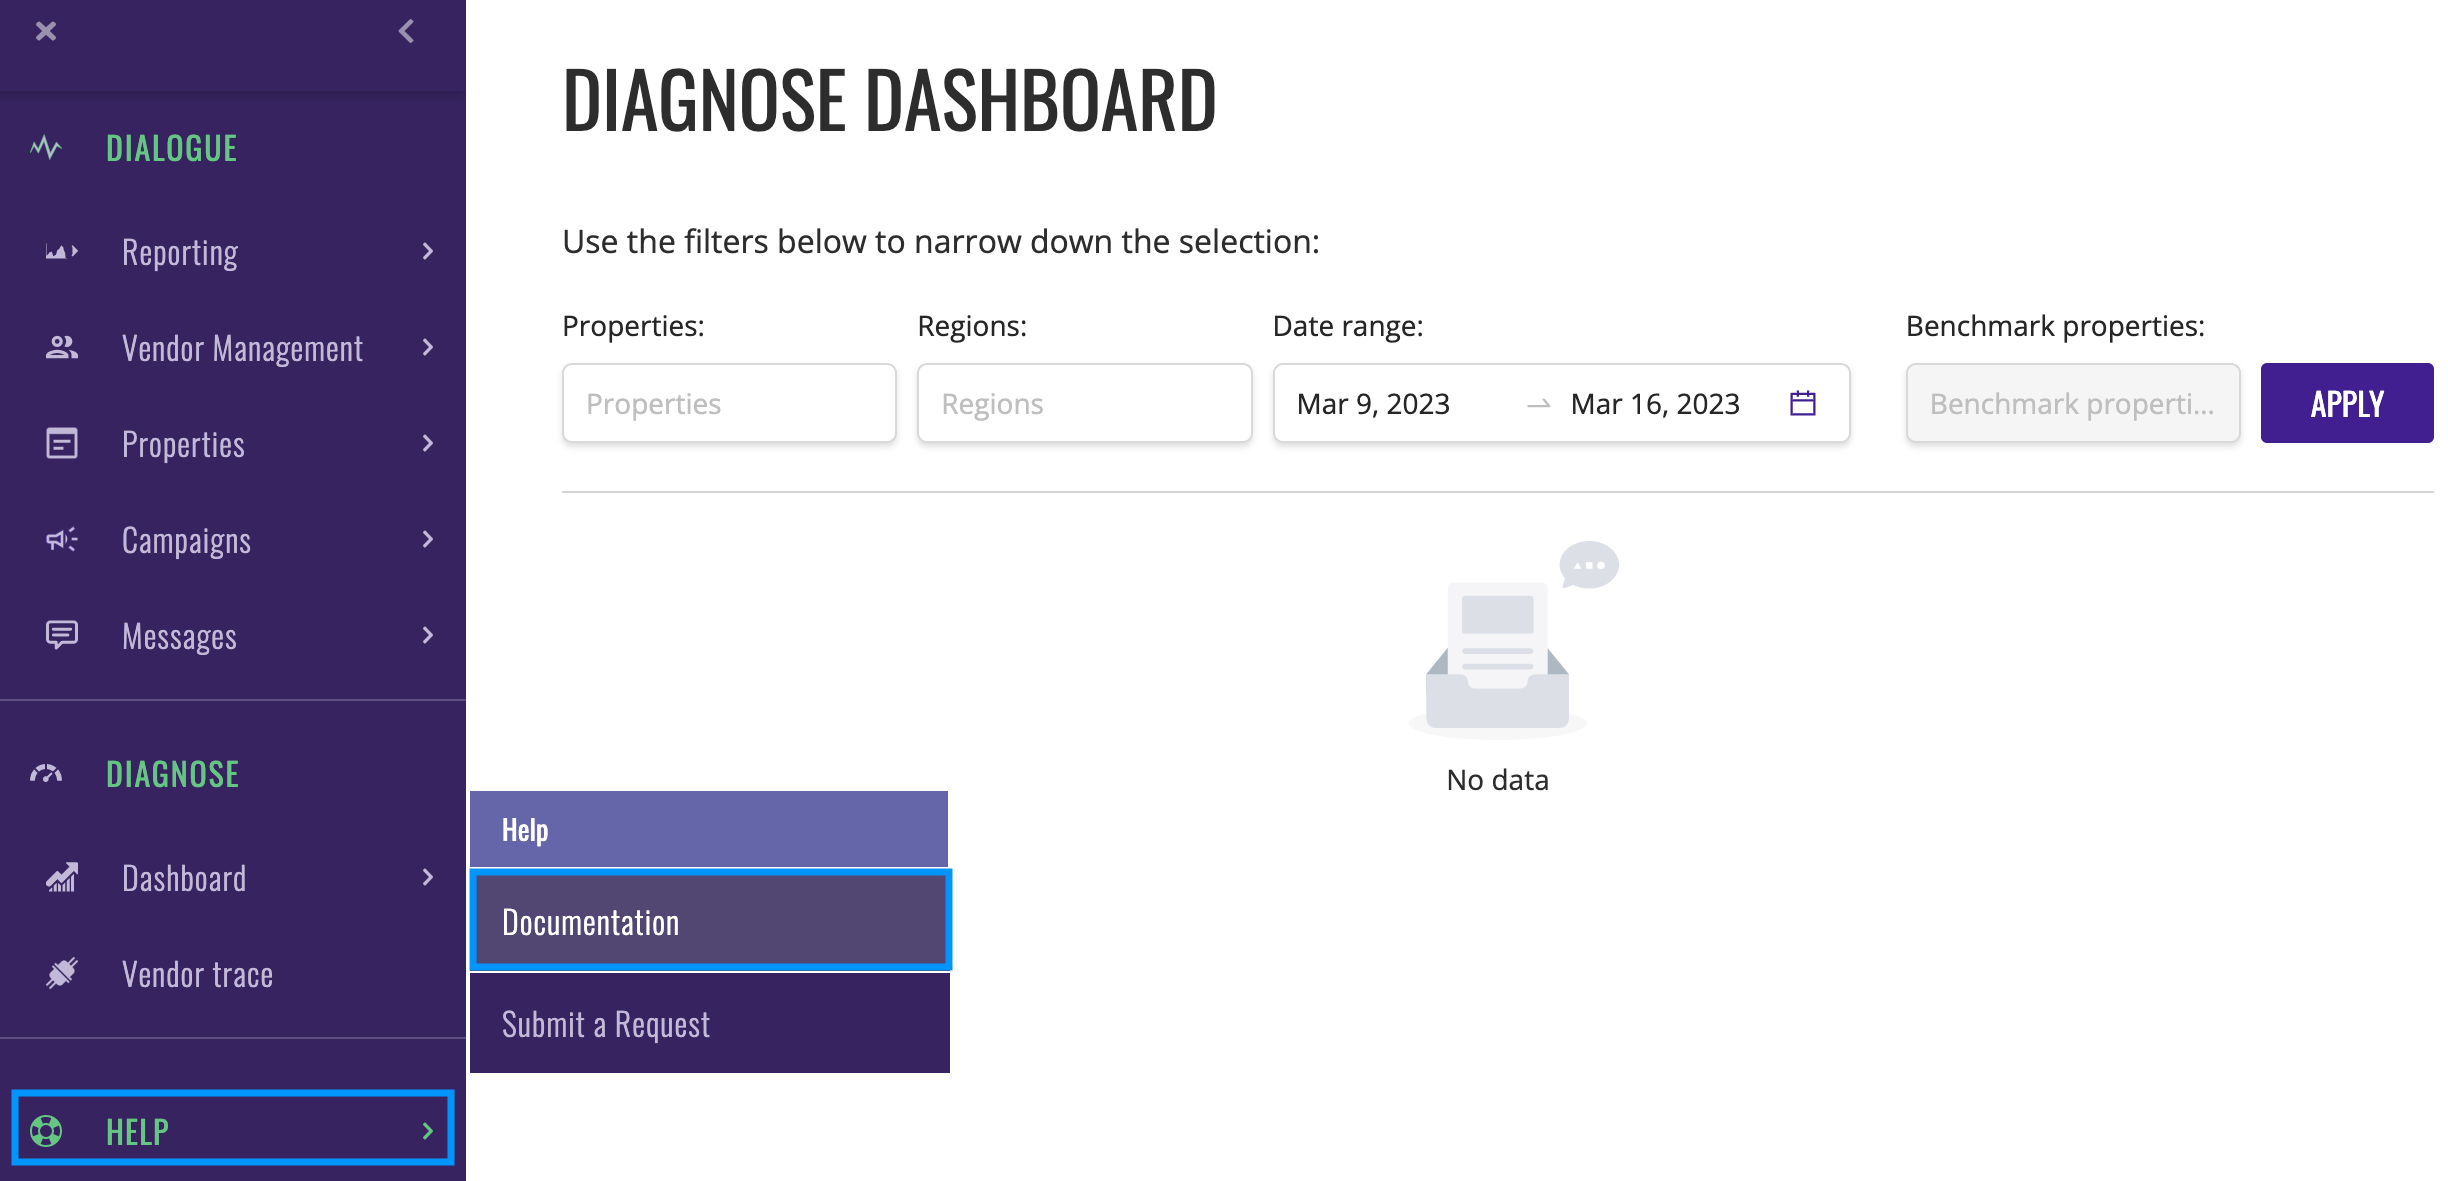The image size is (2448, 1181).
Task: Expand the Dashboard submenu chevron
Action: coord(428,877)
